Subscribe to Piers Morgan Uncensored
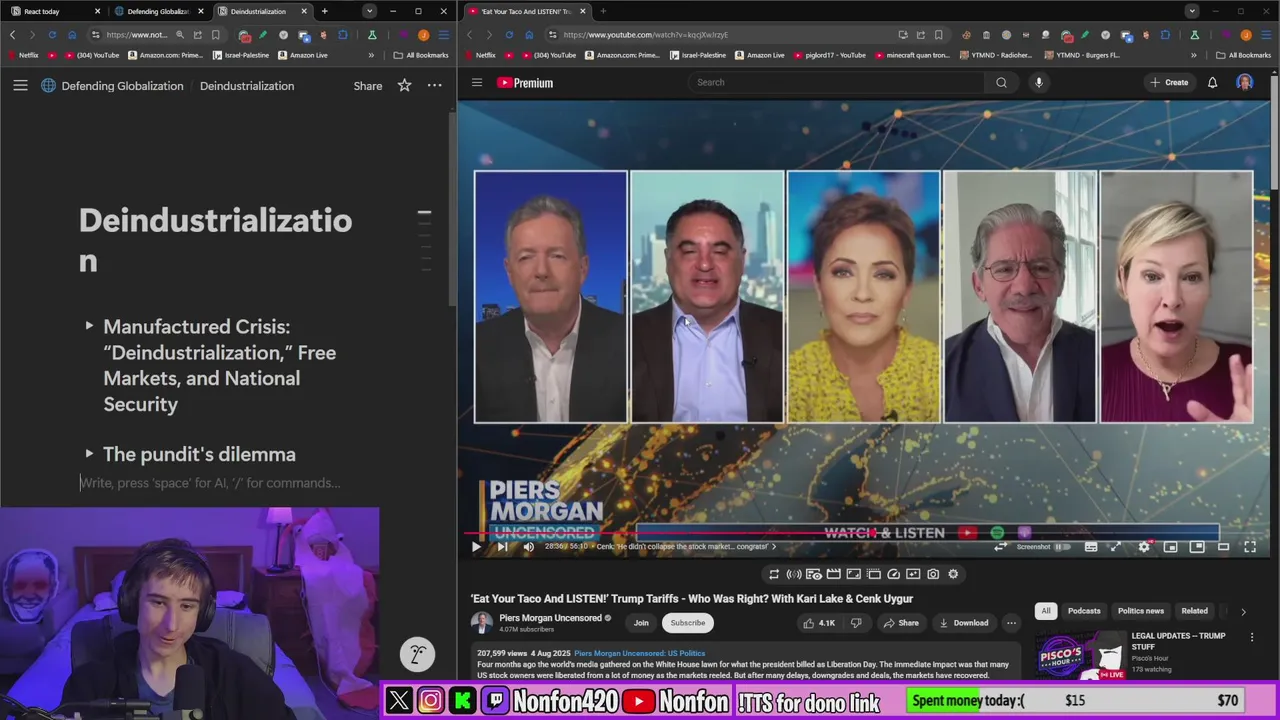Image resolution: width=1280 pixels, height=720 pixels. (x=688, y=623)
